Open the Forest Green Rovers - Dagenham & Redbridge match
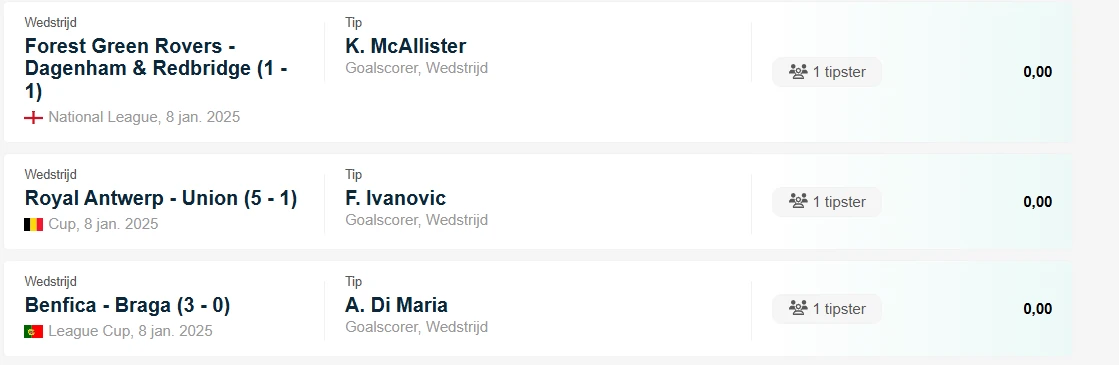The image size is (1119, 365). (156, 69)
